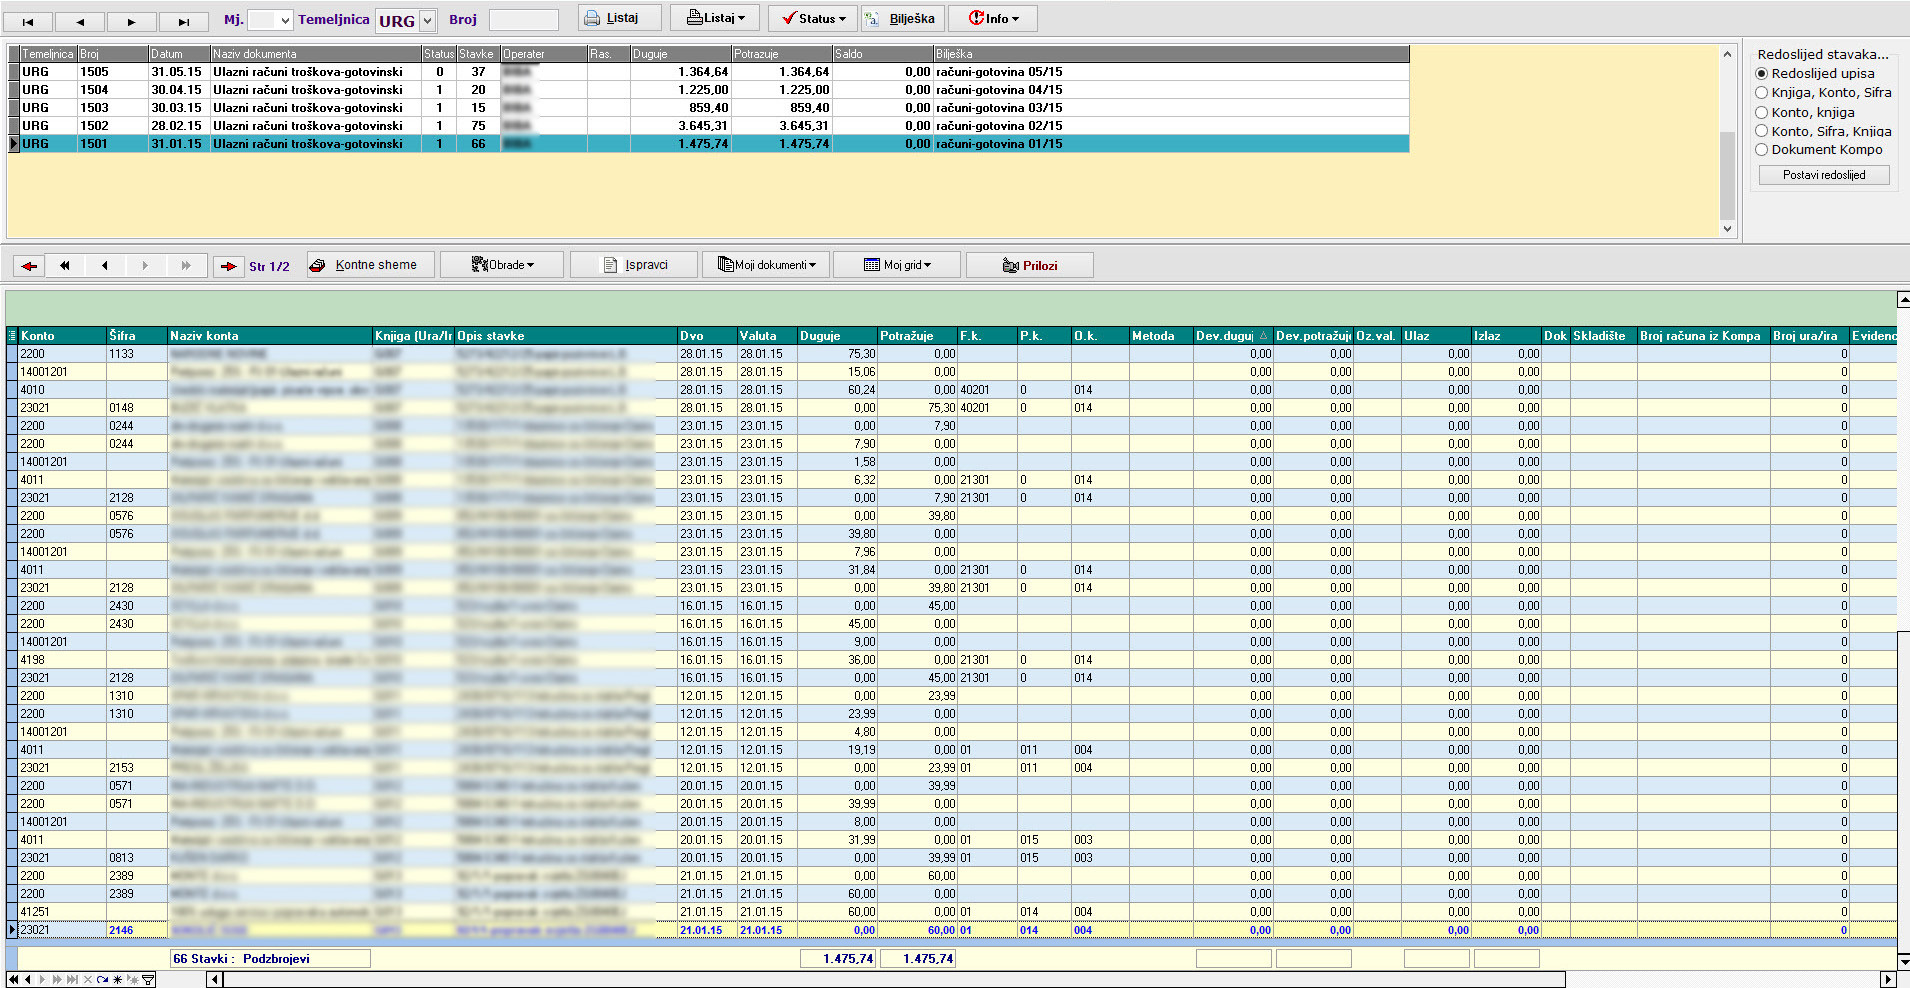
Task: Click the red right arrow button
Action: pos(229,266)
